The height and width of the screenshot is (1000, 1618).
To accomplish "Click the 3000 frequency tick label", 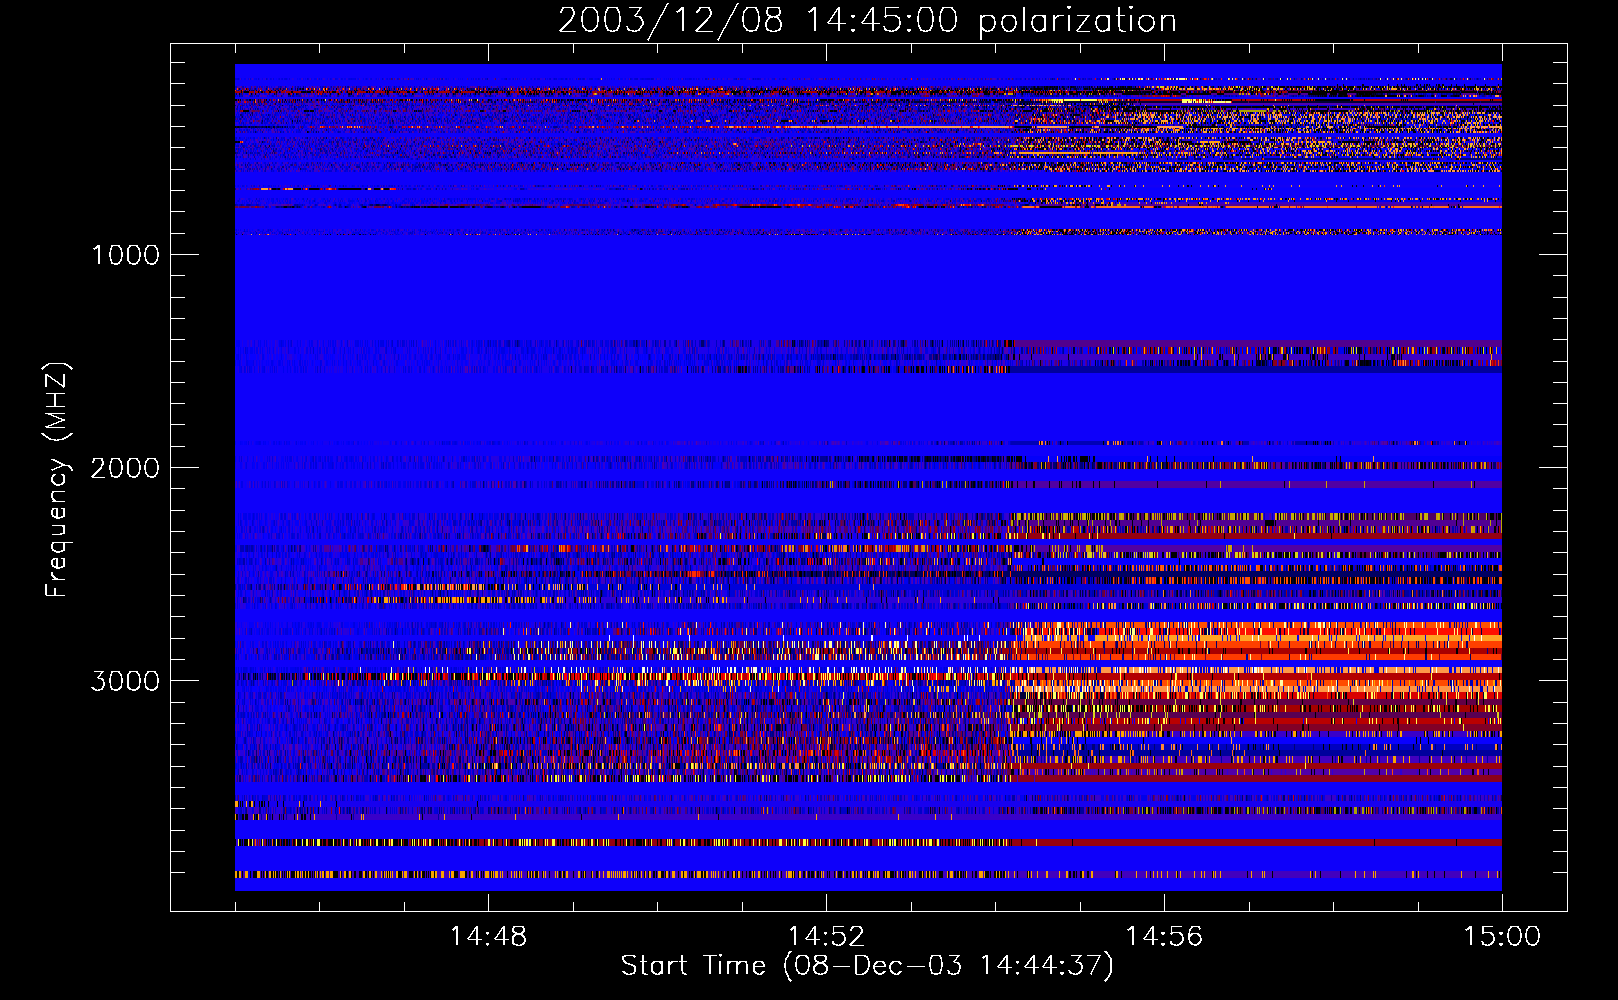I will point(125,681).
